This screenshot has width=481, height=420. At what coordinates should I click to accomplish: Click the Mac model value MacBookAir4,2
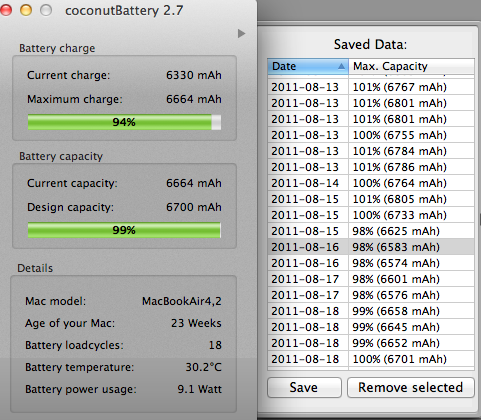point(182,301)
